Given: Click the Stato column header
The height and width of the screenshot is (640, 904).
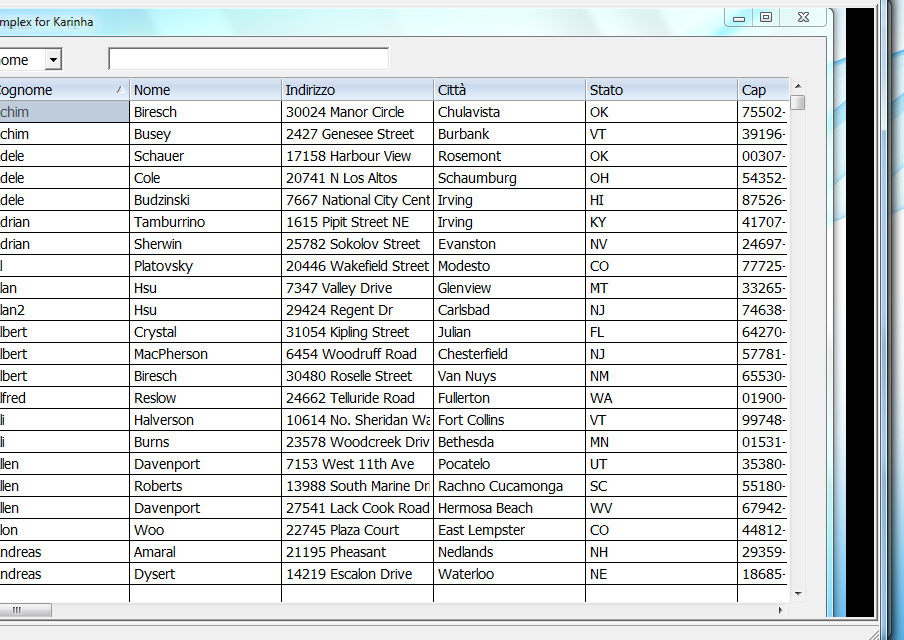Looking at the screenshot, I should [661, 90].
